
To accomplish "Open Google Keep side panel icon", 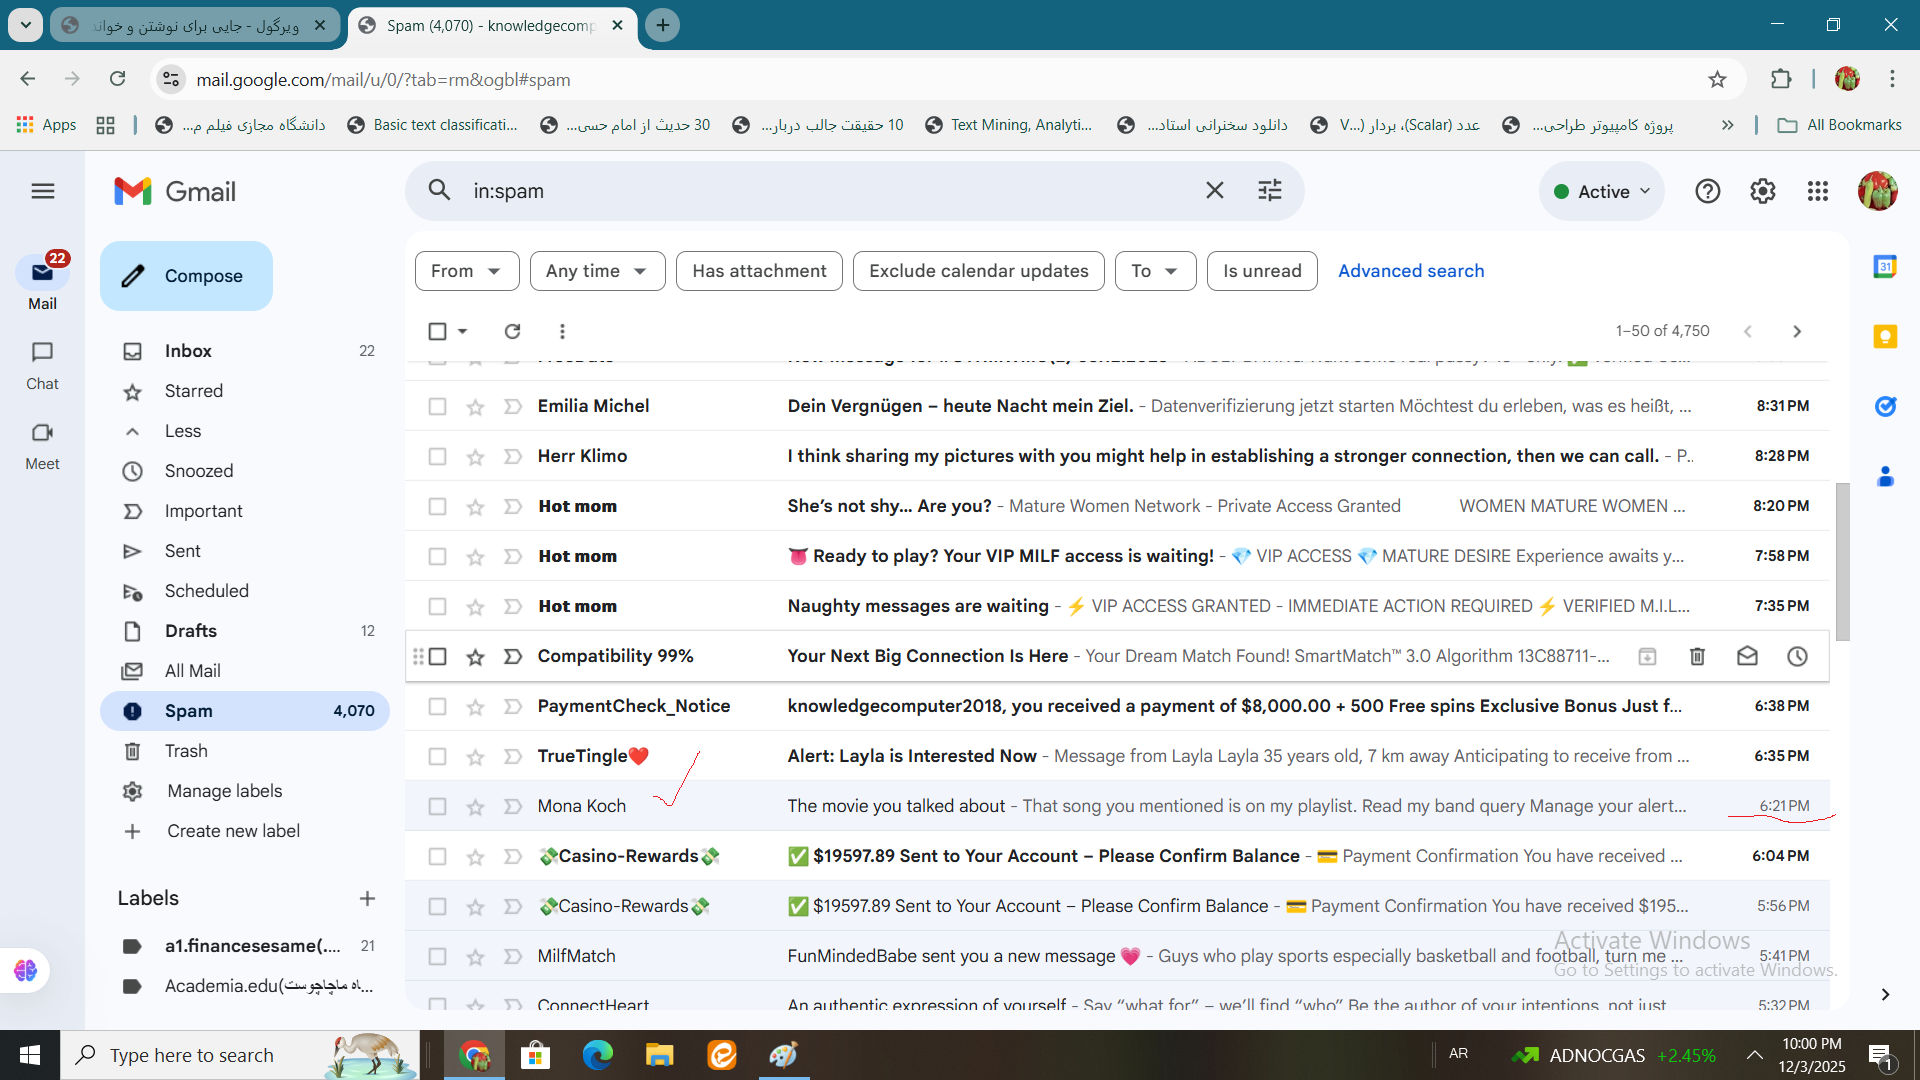I will [1885, 337].
